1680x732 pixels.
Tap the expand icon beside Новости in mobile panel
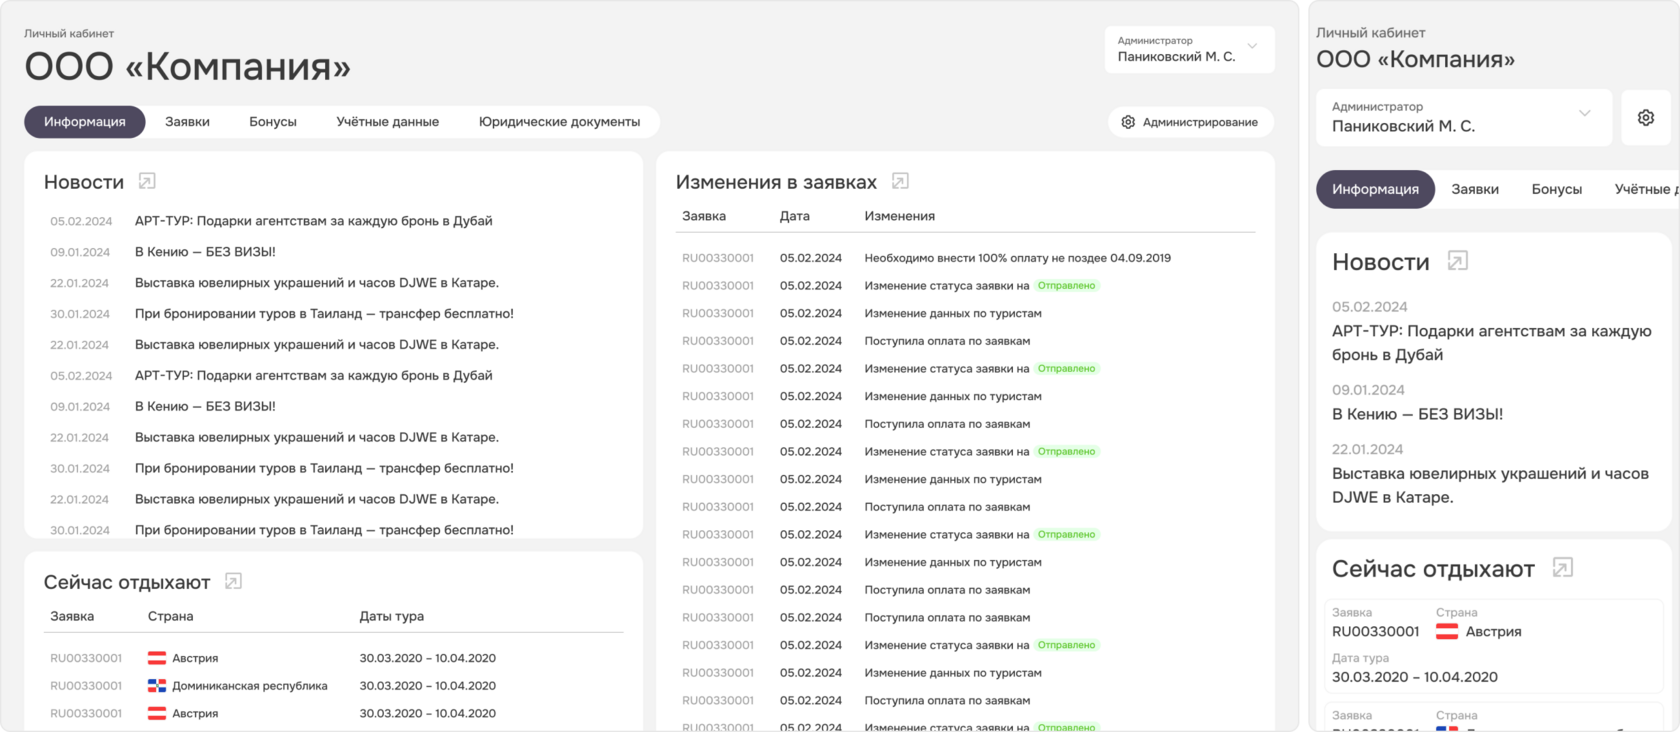pyautogui.click(x=1458, y=261)
